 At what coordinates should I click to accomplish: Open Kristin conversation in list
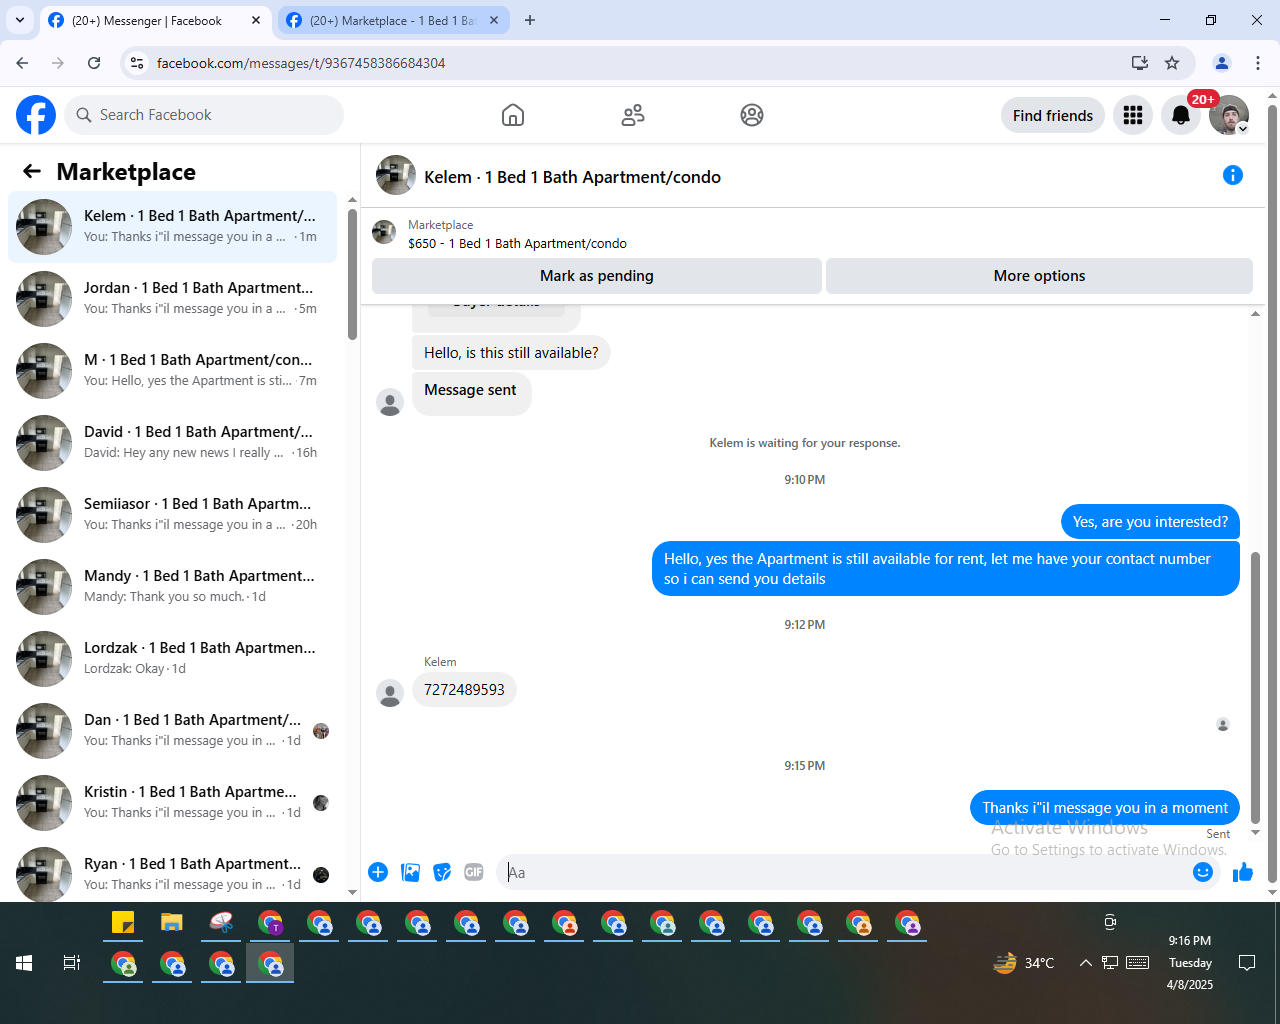[x=173, y=803]
